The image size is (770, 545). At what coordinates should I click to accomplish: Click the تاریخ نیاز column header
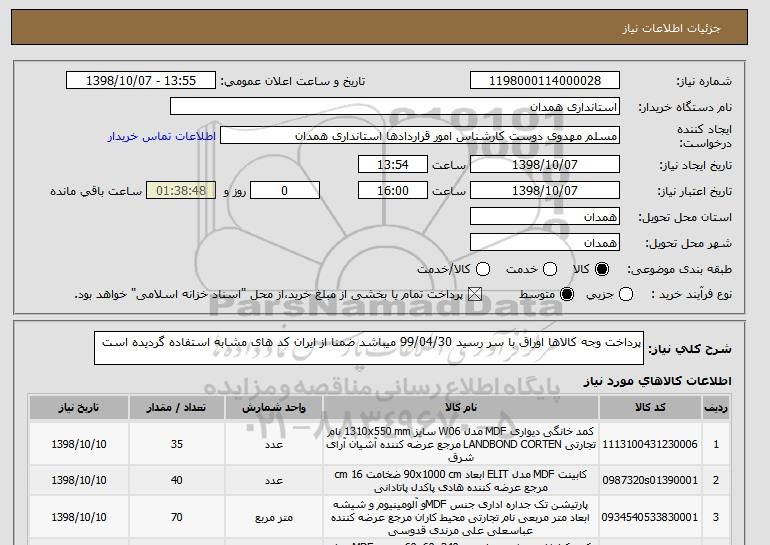point(79,408)
